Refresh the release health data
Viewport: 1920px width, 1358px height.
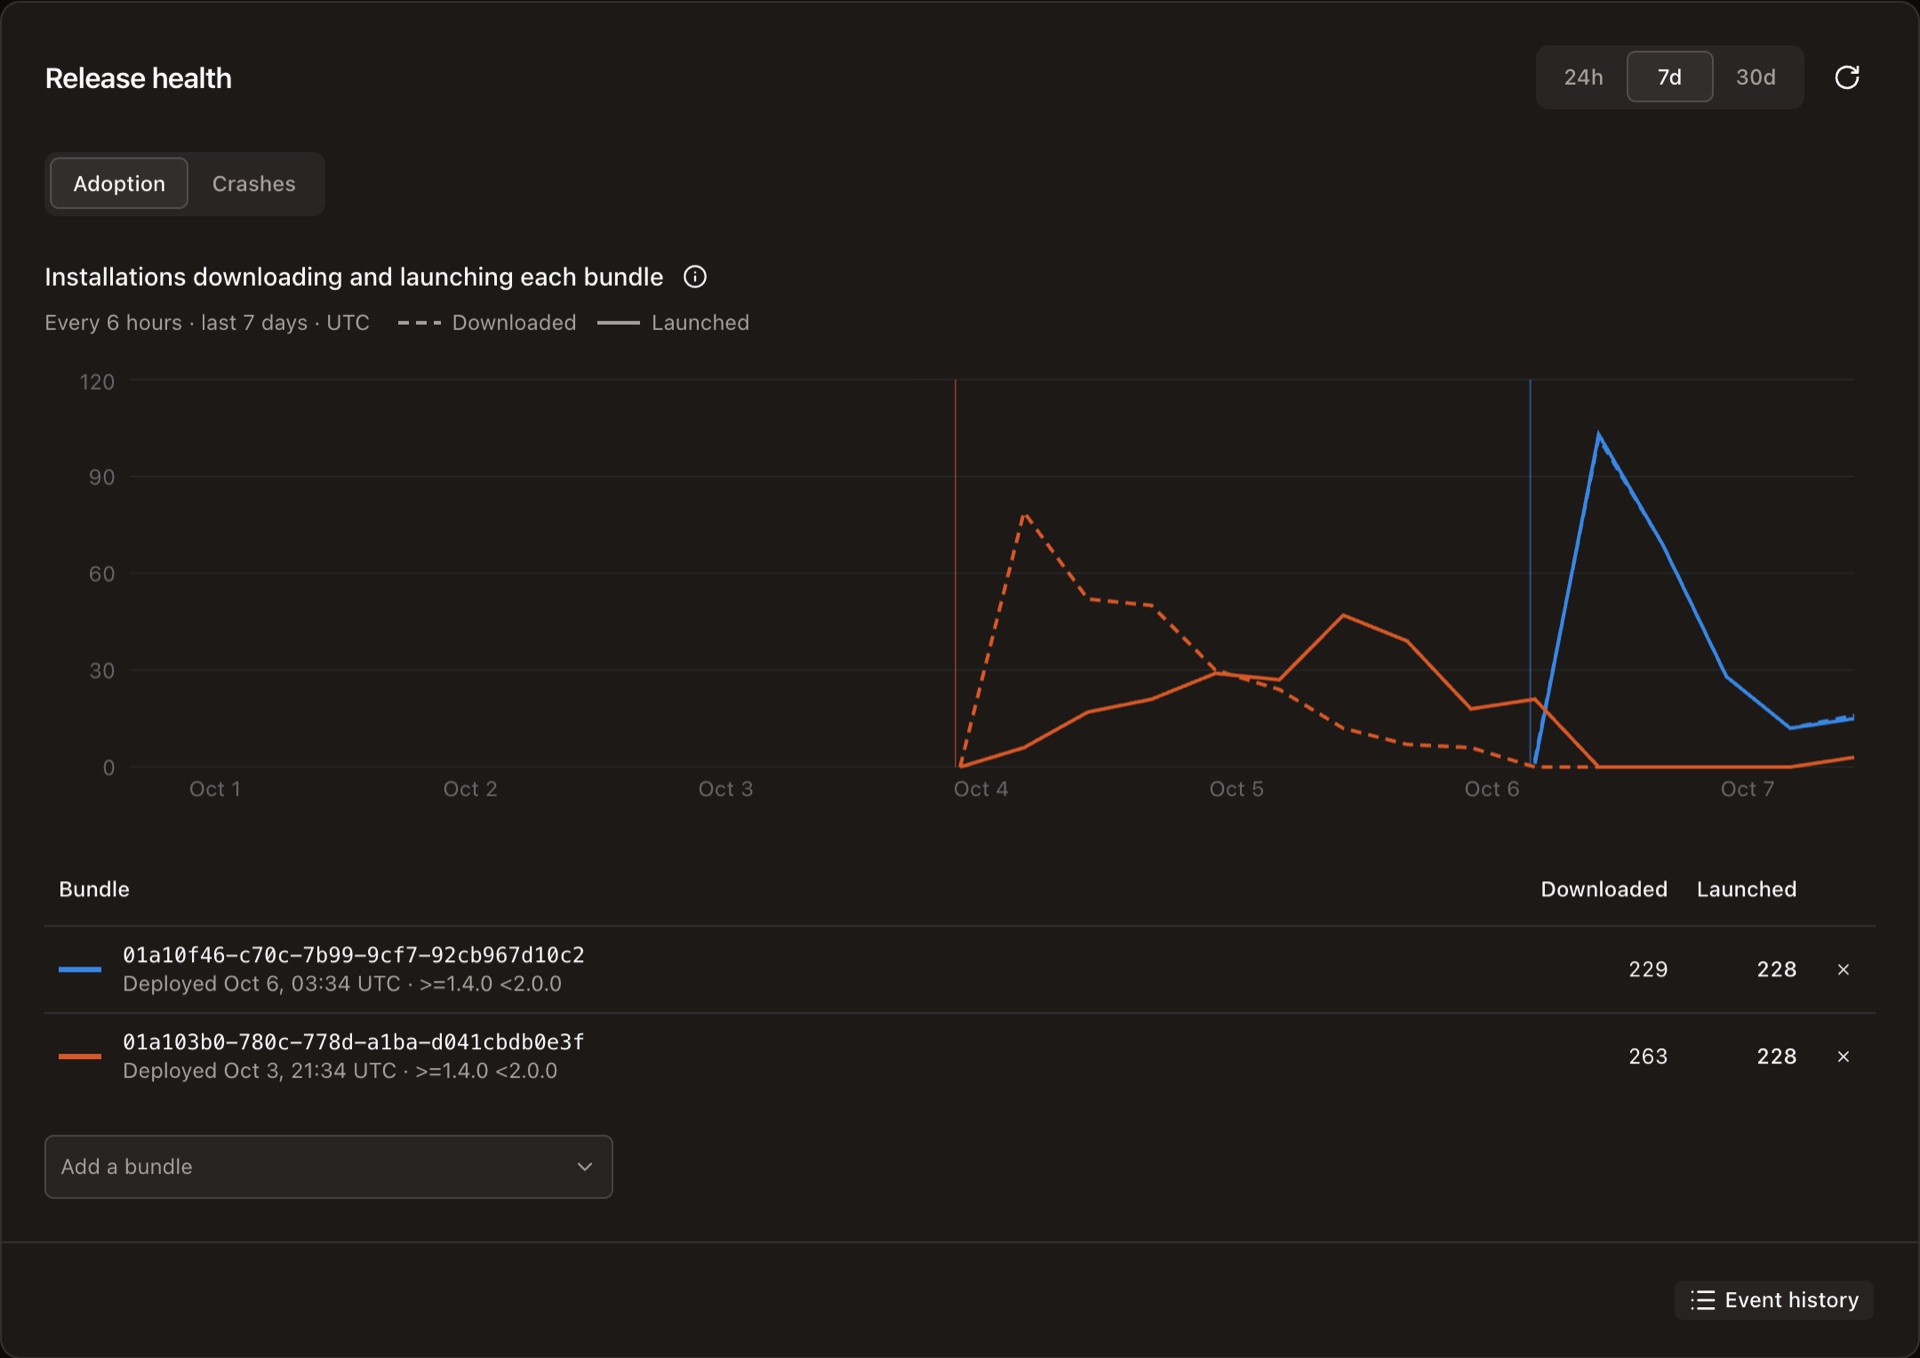coord(1846,77)
